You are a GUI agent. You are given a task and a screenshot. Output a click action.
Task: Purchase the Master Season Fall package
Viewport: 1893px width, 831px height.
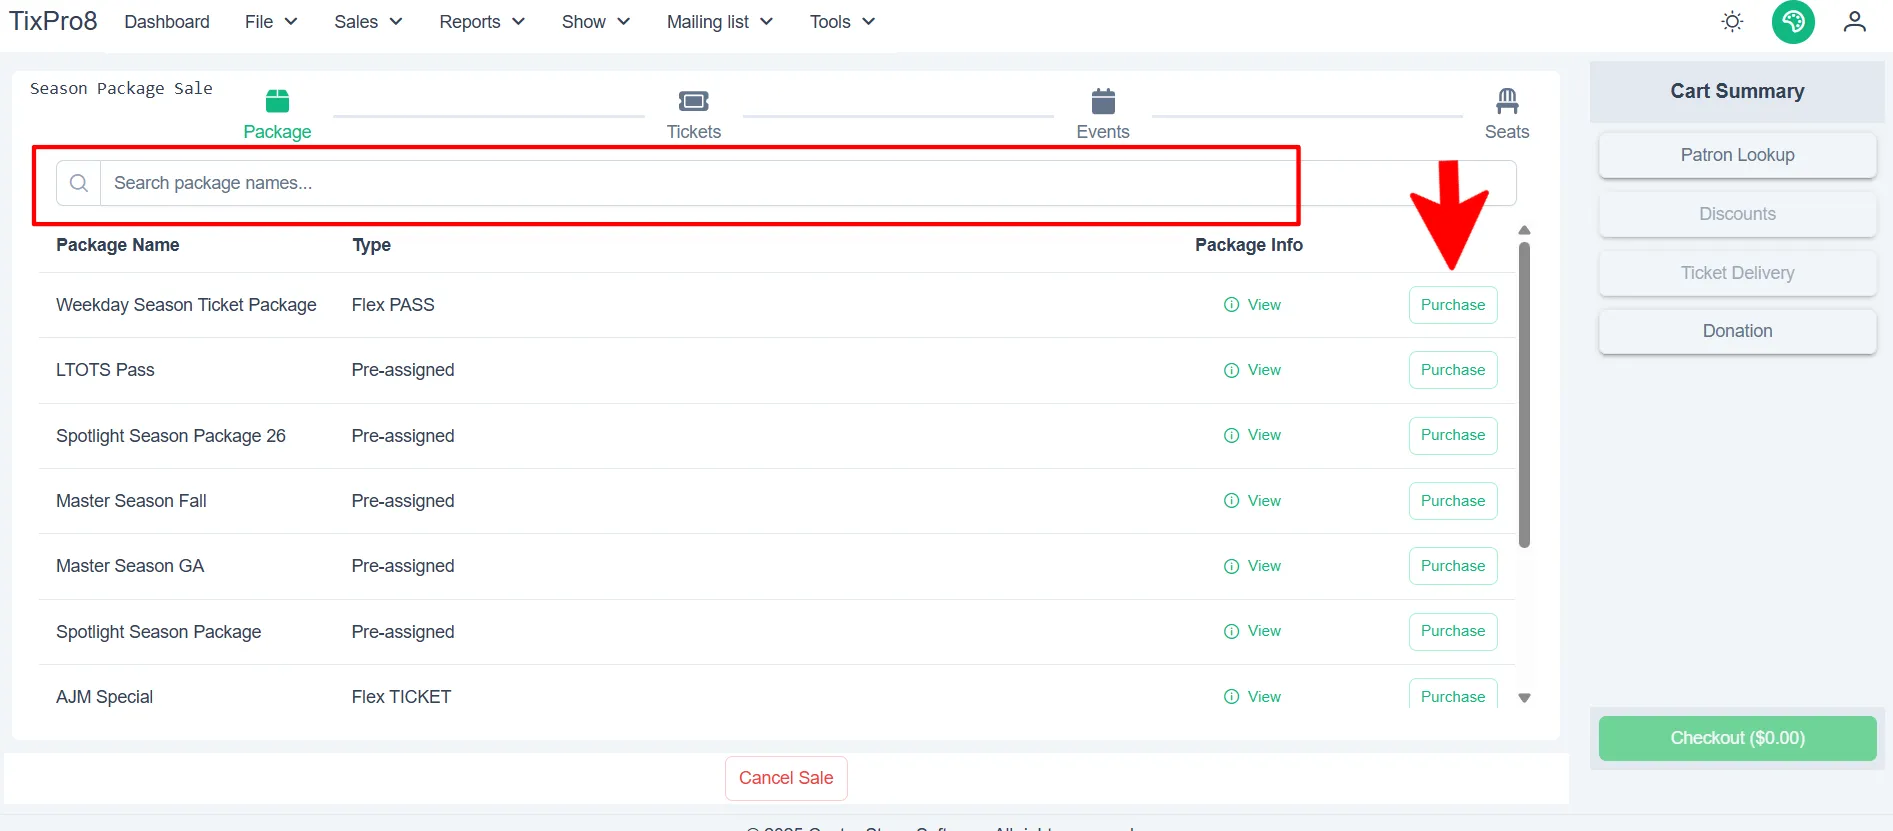coord(1452,501)
